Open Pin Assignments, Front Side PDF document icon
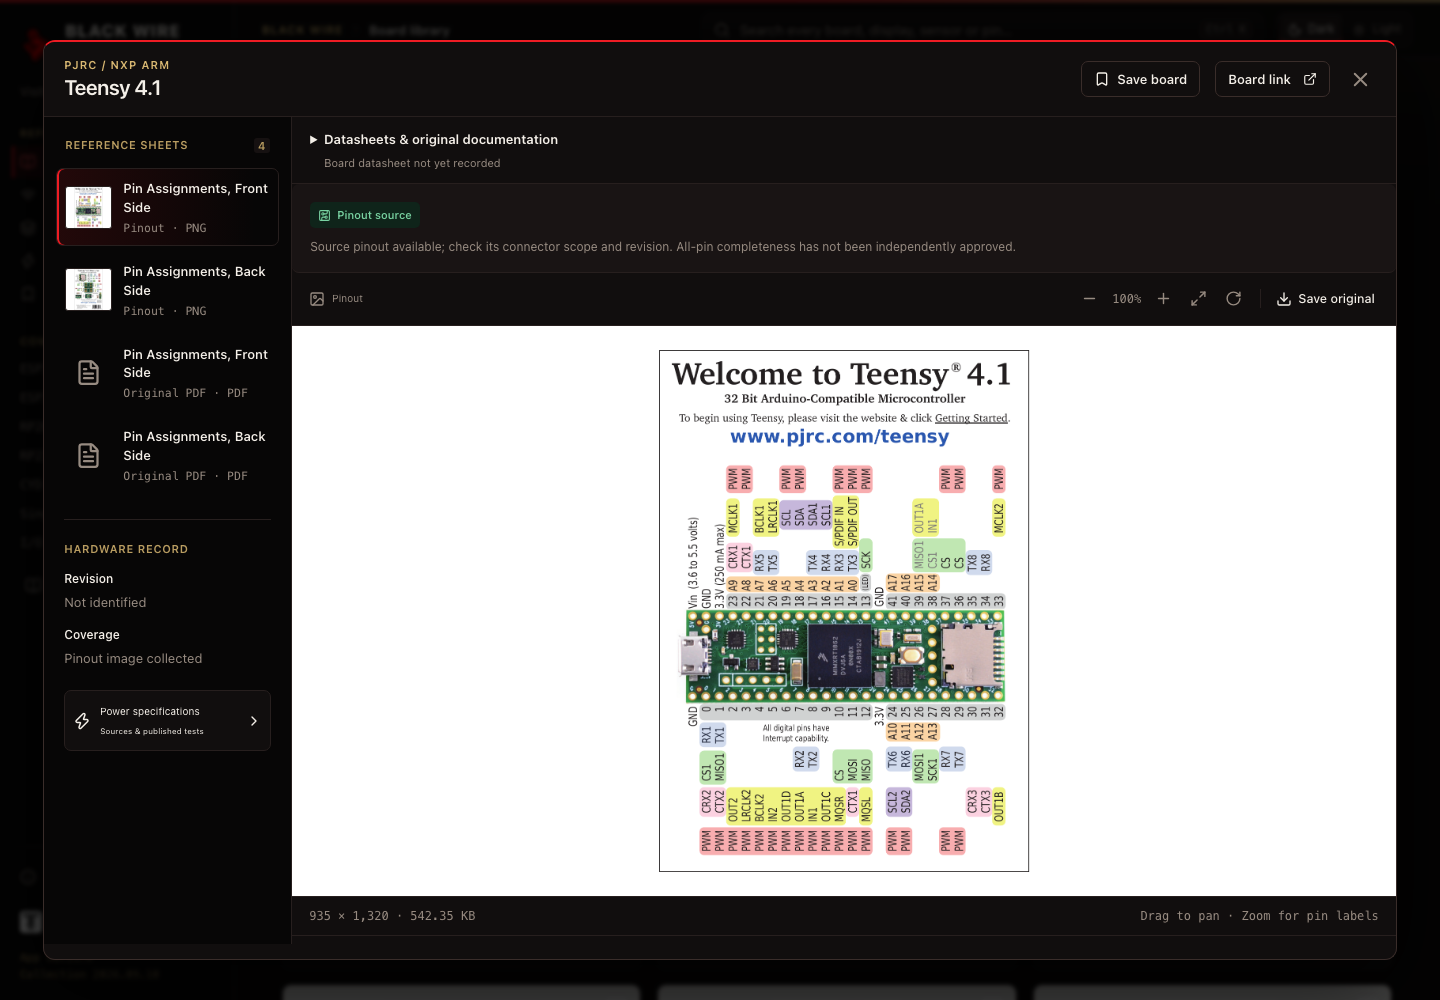Screen dimensions: 1440x1000 click(x=89, y=373)
